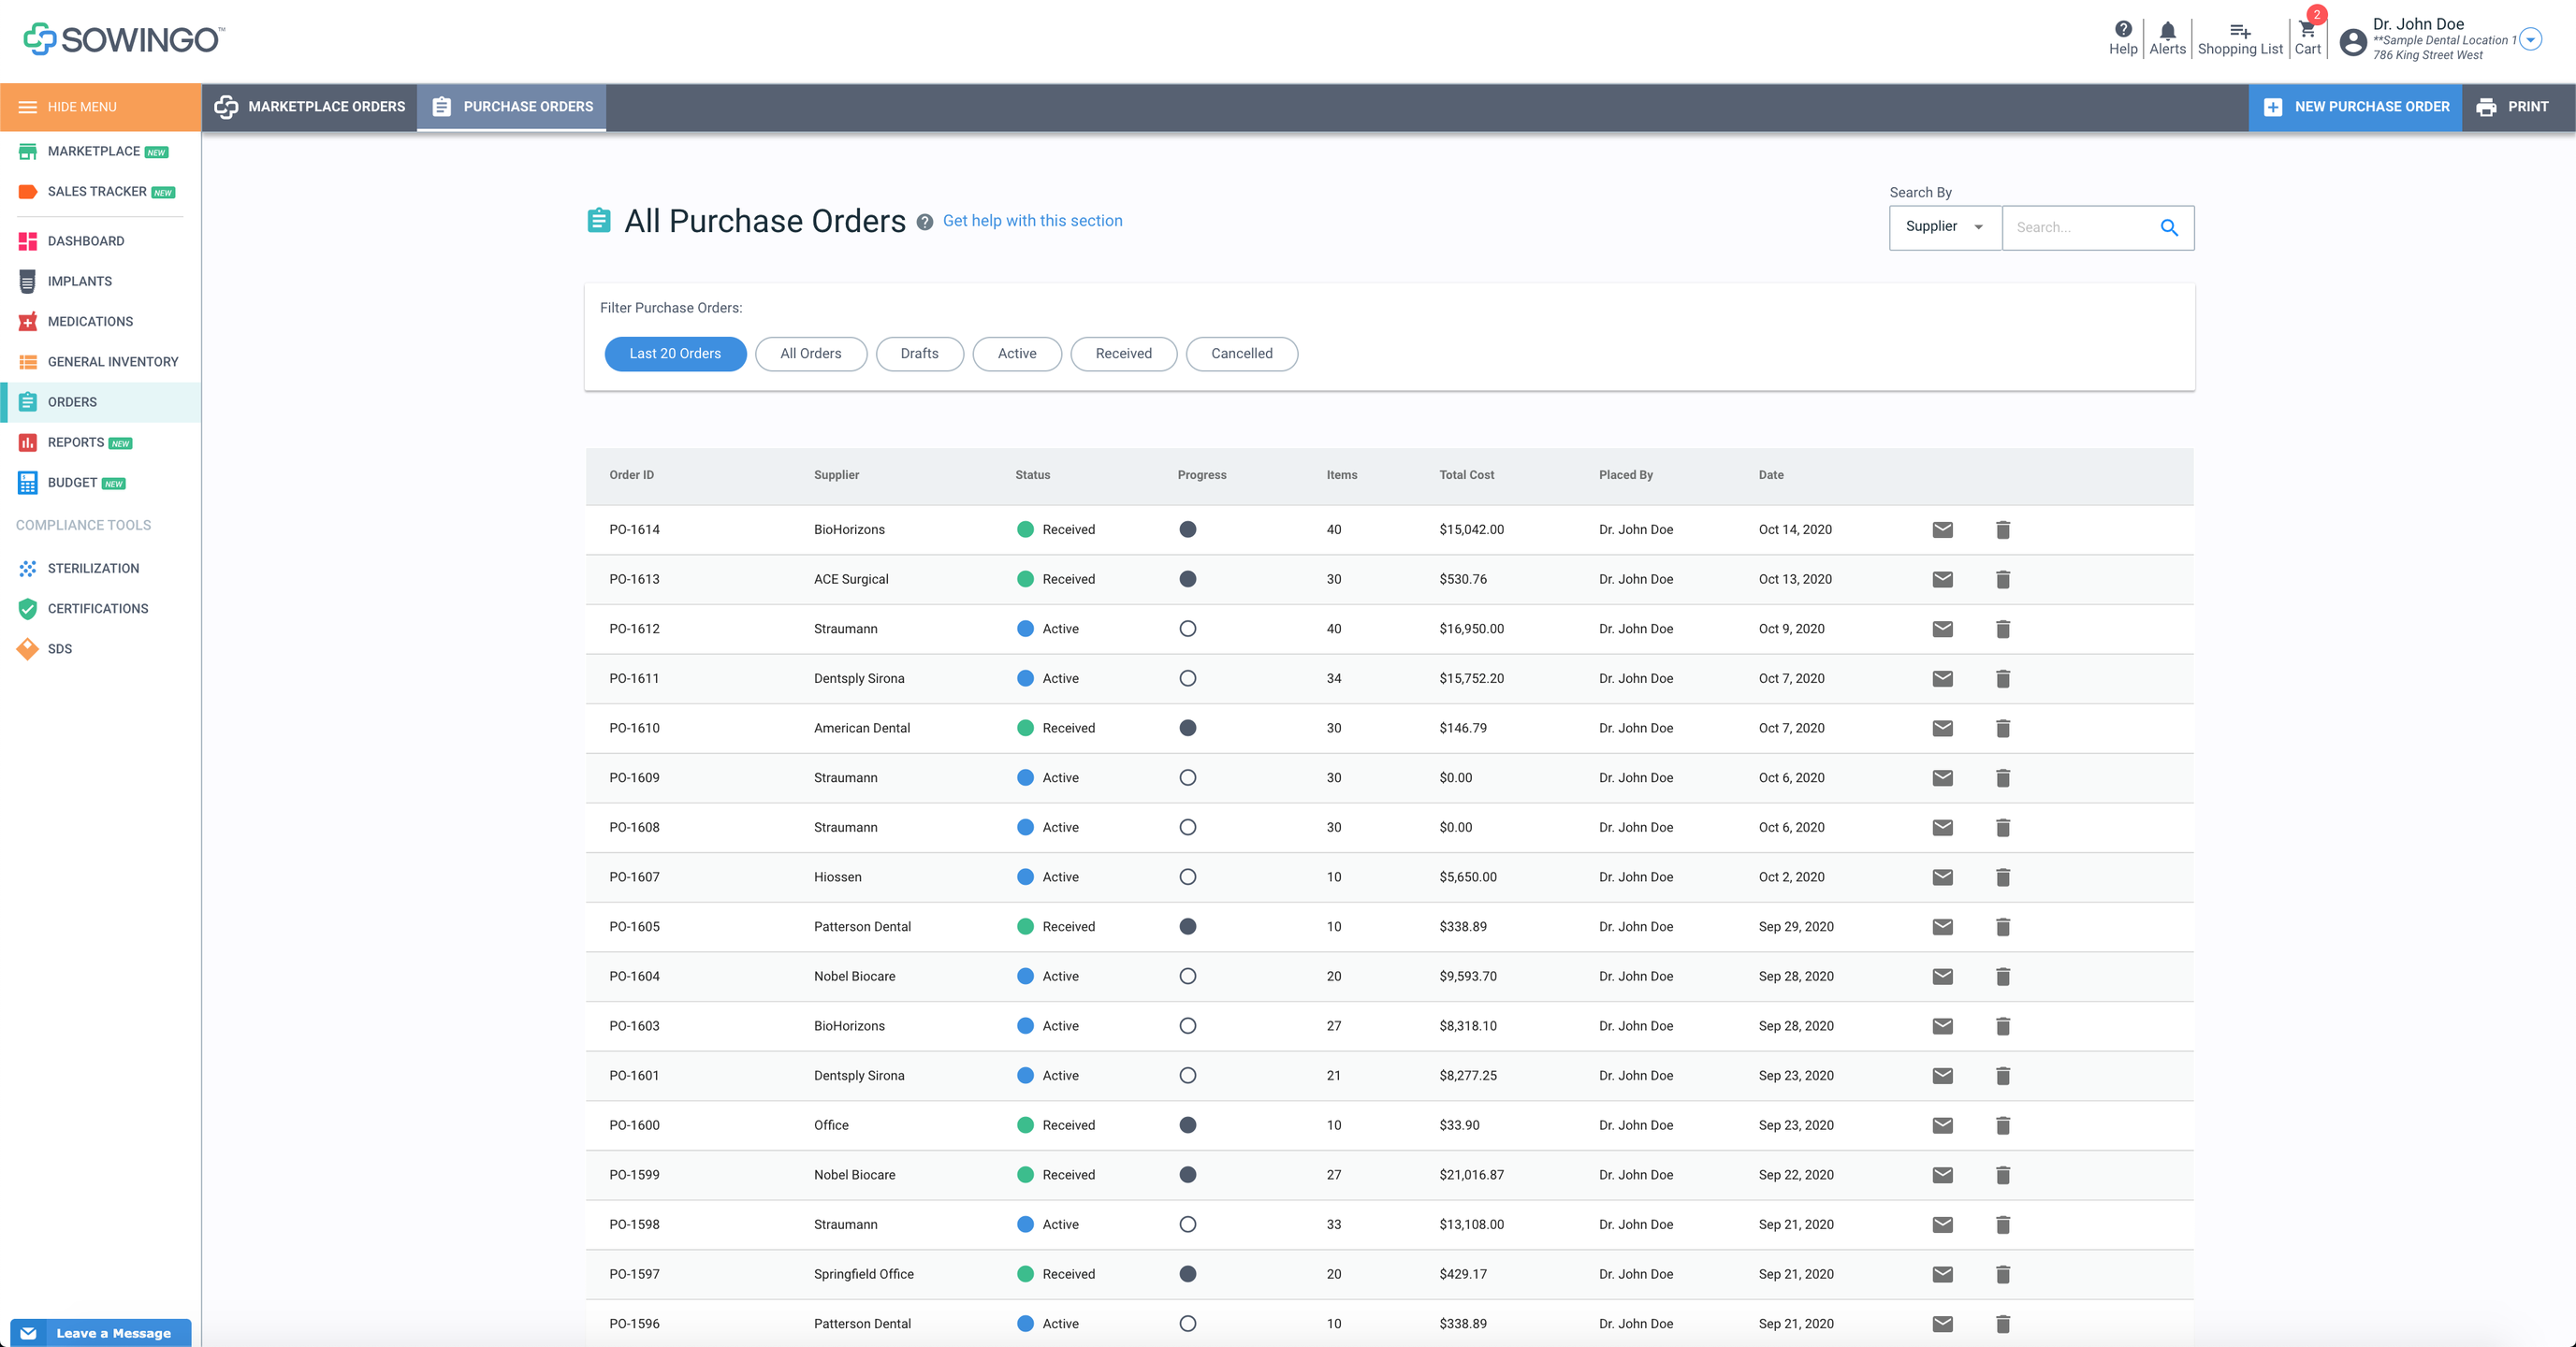Open Dashboard in sidebar
2576x1347 pixels.
click(x=100, y=241)
